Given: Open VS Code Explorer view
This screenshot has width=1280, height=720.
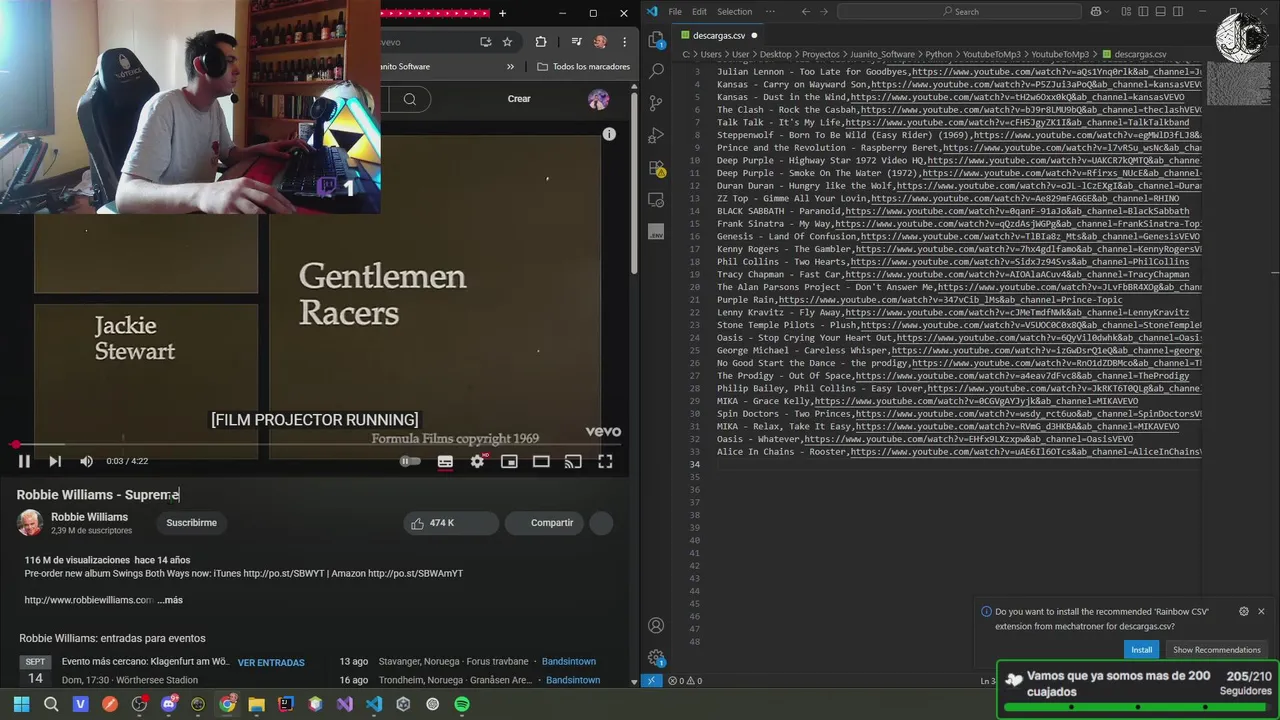Looking at the screenshot, I should pyautogui.click(x=656, y=40).
